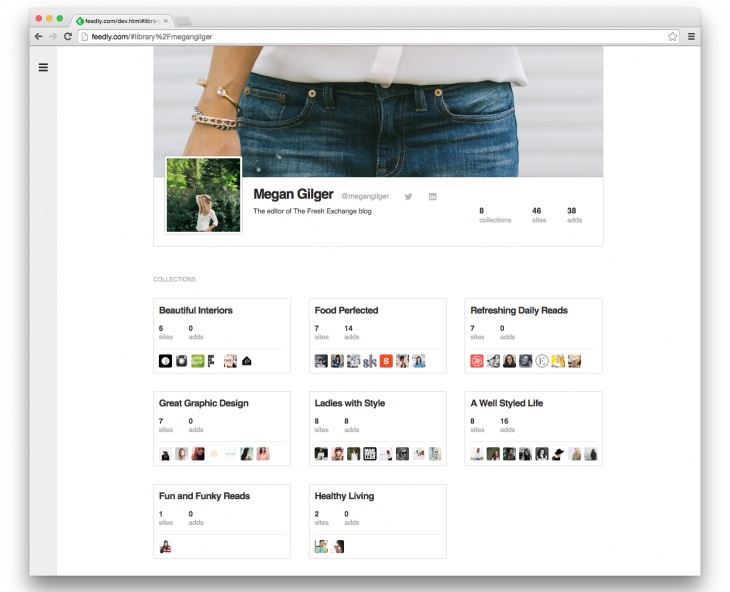Click Megan Gilger's Twitter icon
The width and height of the screenshot is (730, 592).
click(408, 196)
